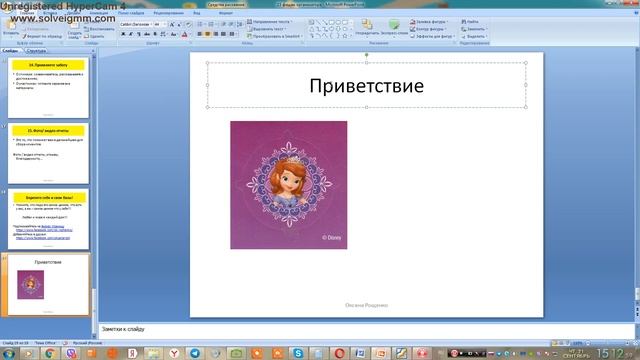Screen dimensions: 640x360
Task: Toggle text Shadow formatting
Action: pyautogui.click(x=155, y=34)
